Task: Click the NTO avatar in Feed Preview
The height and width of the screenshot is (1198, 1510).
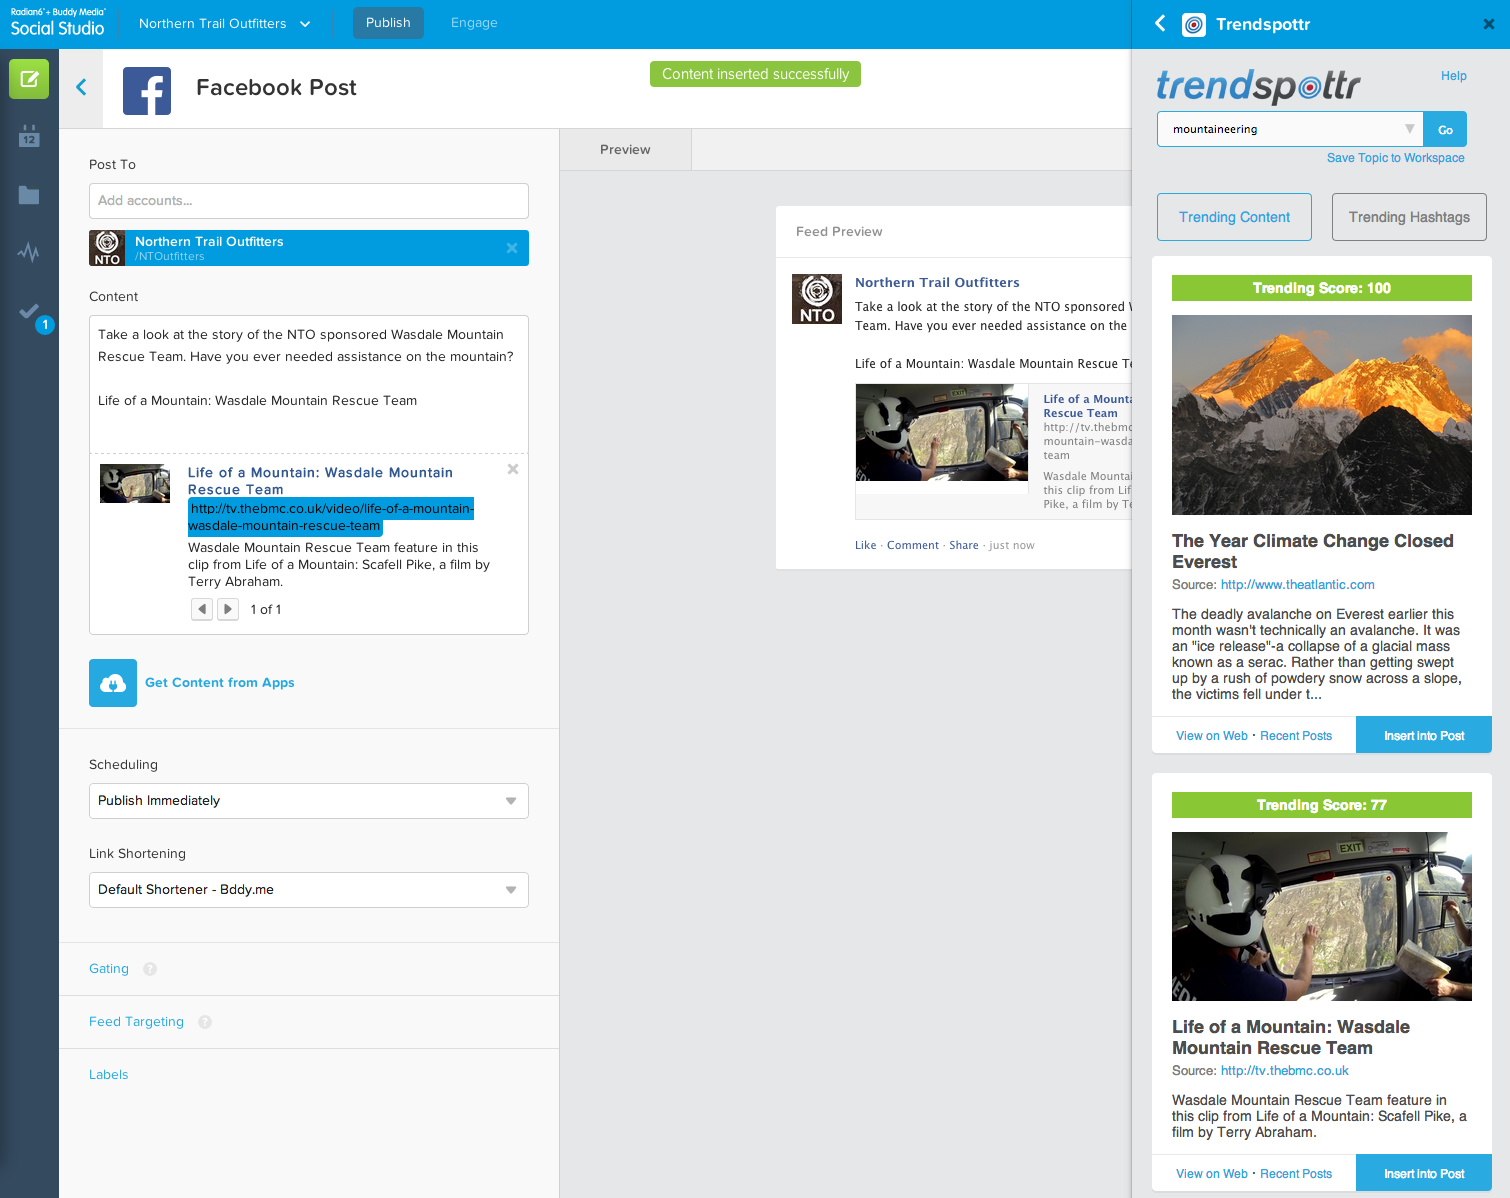Action: 817,299
